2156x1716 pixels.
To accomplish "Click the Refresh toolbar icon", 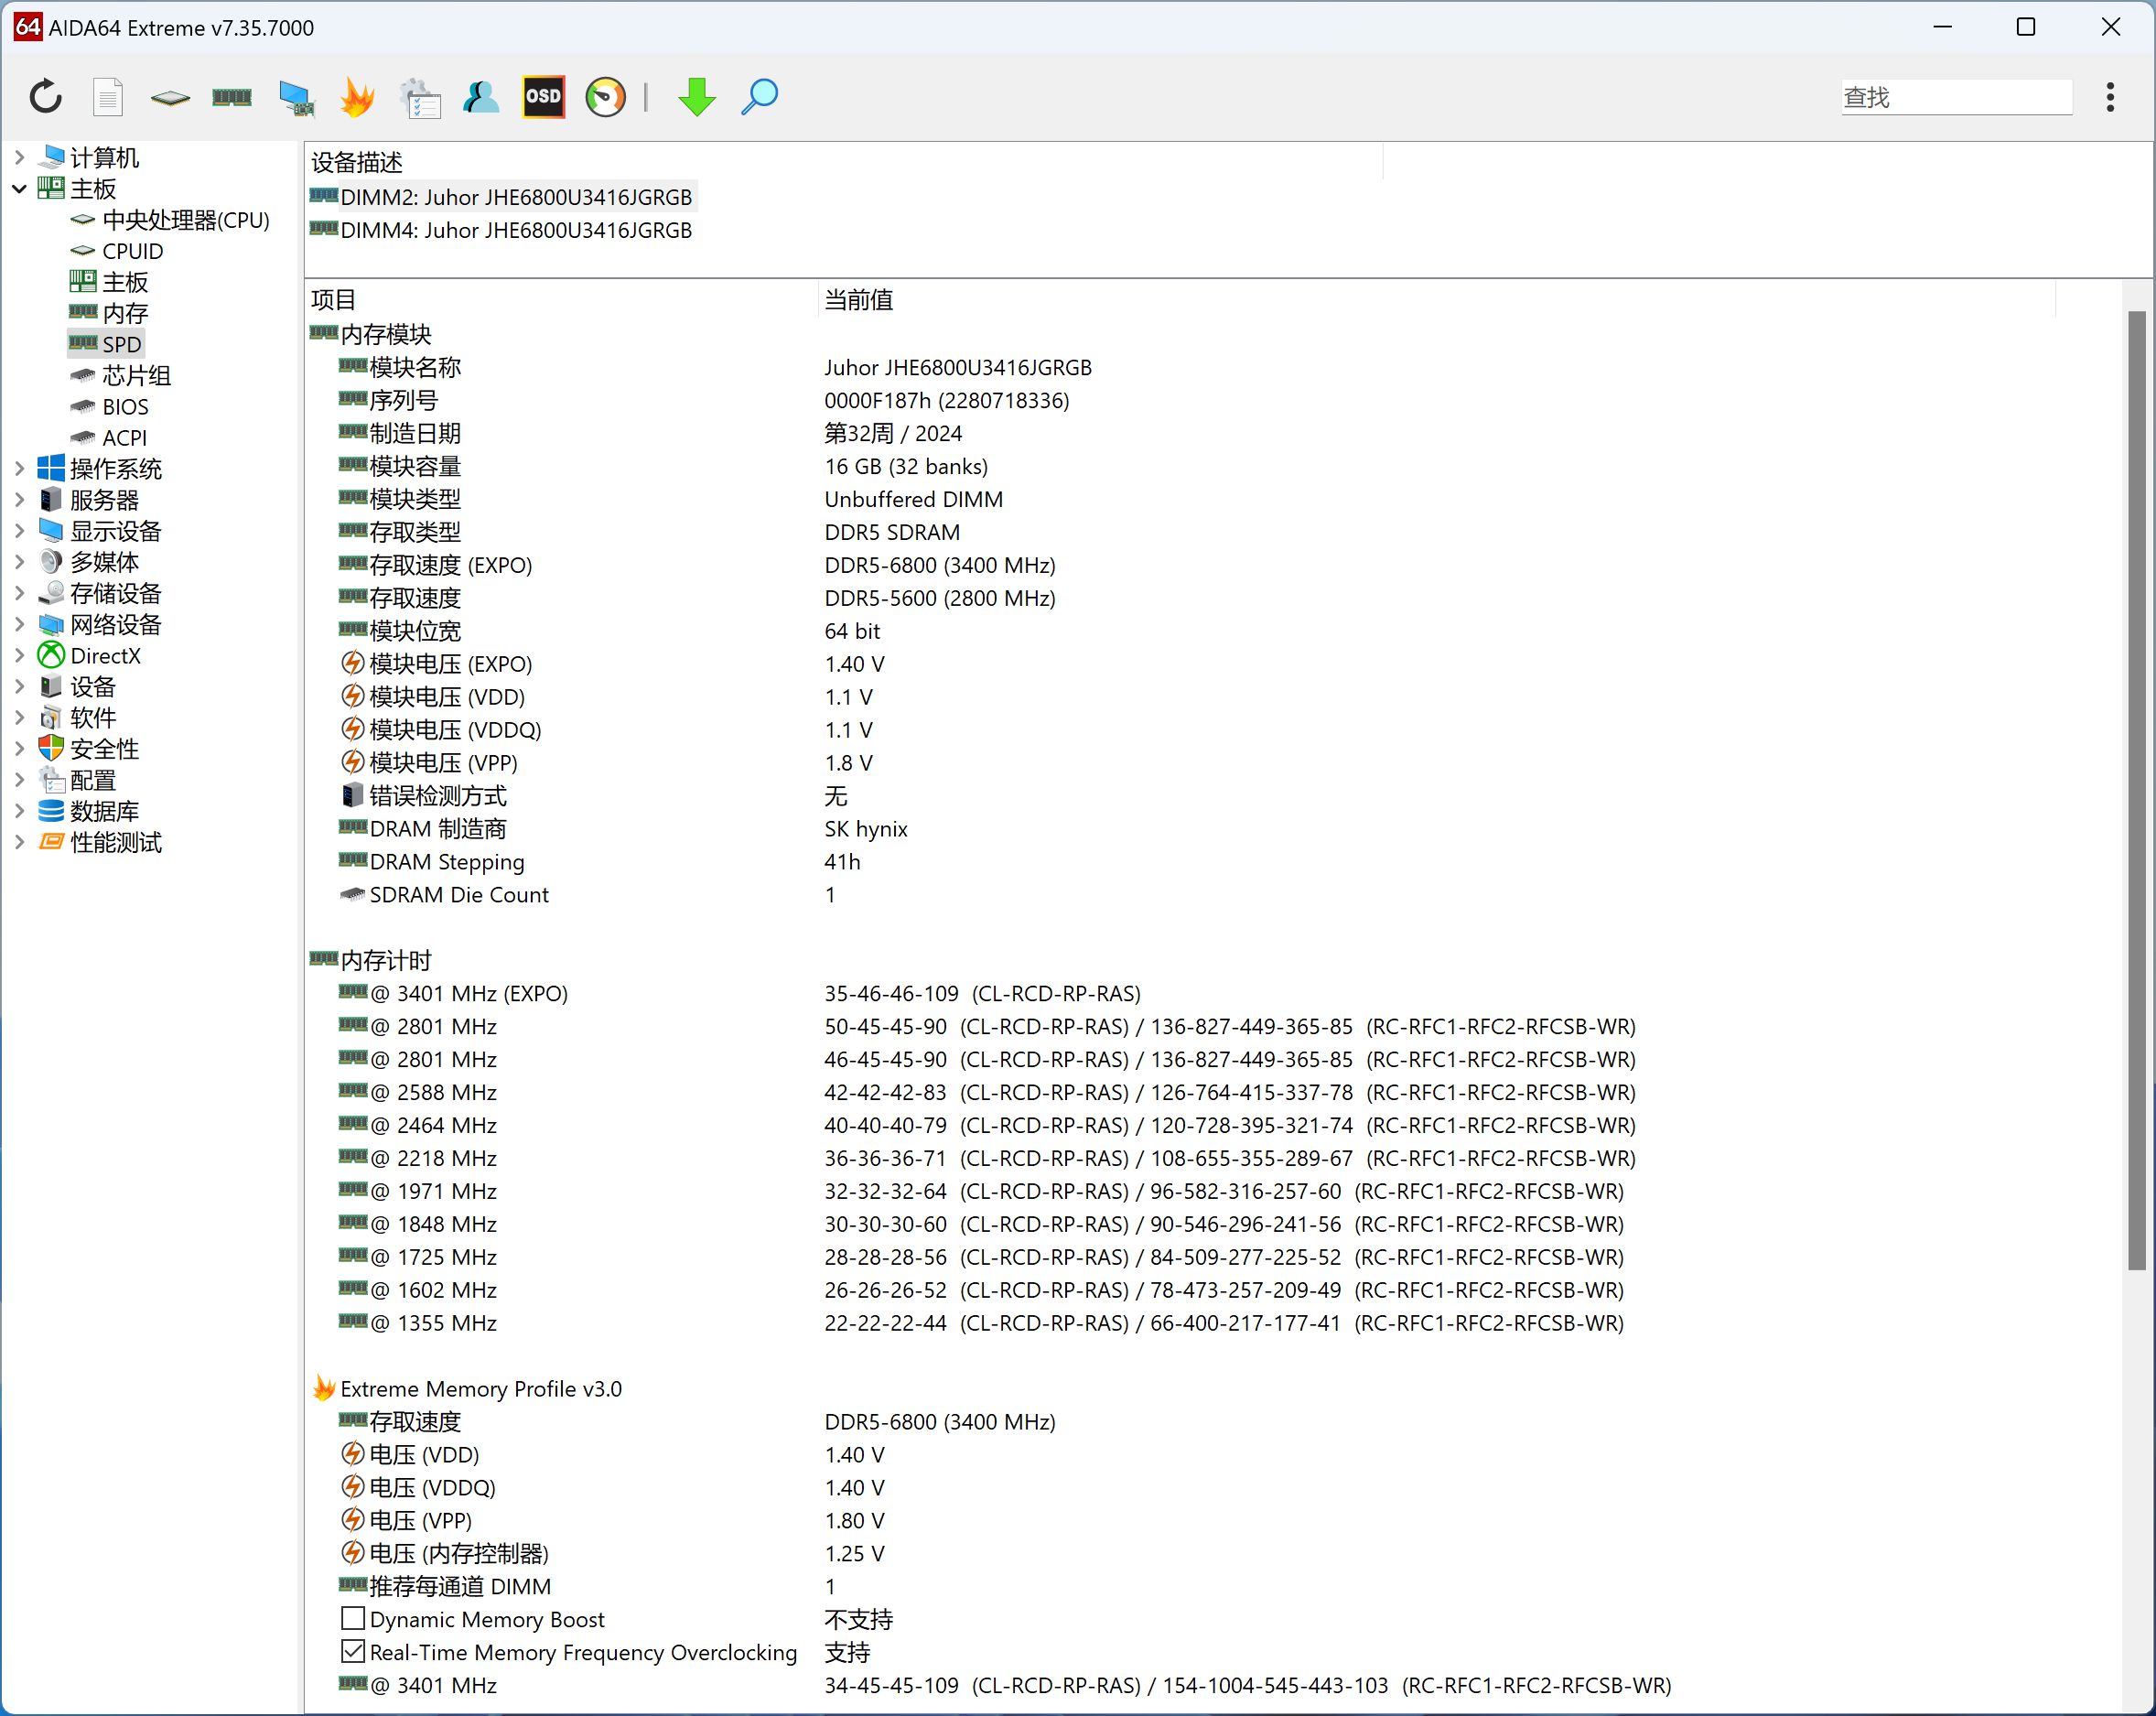I will pyautogui.click(x=46, y=97).
